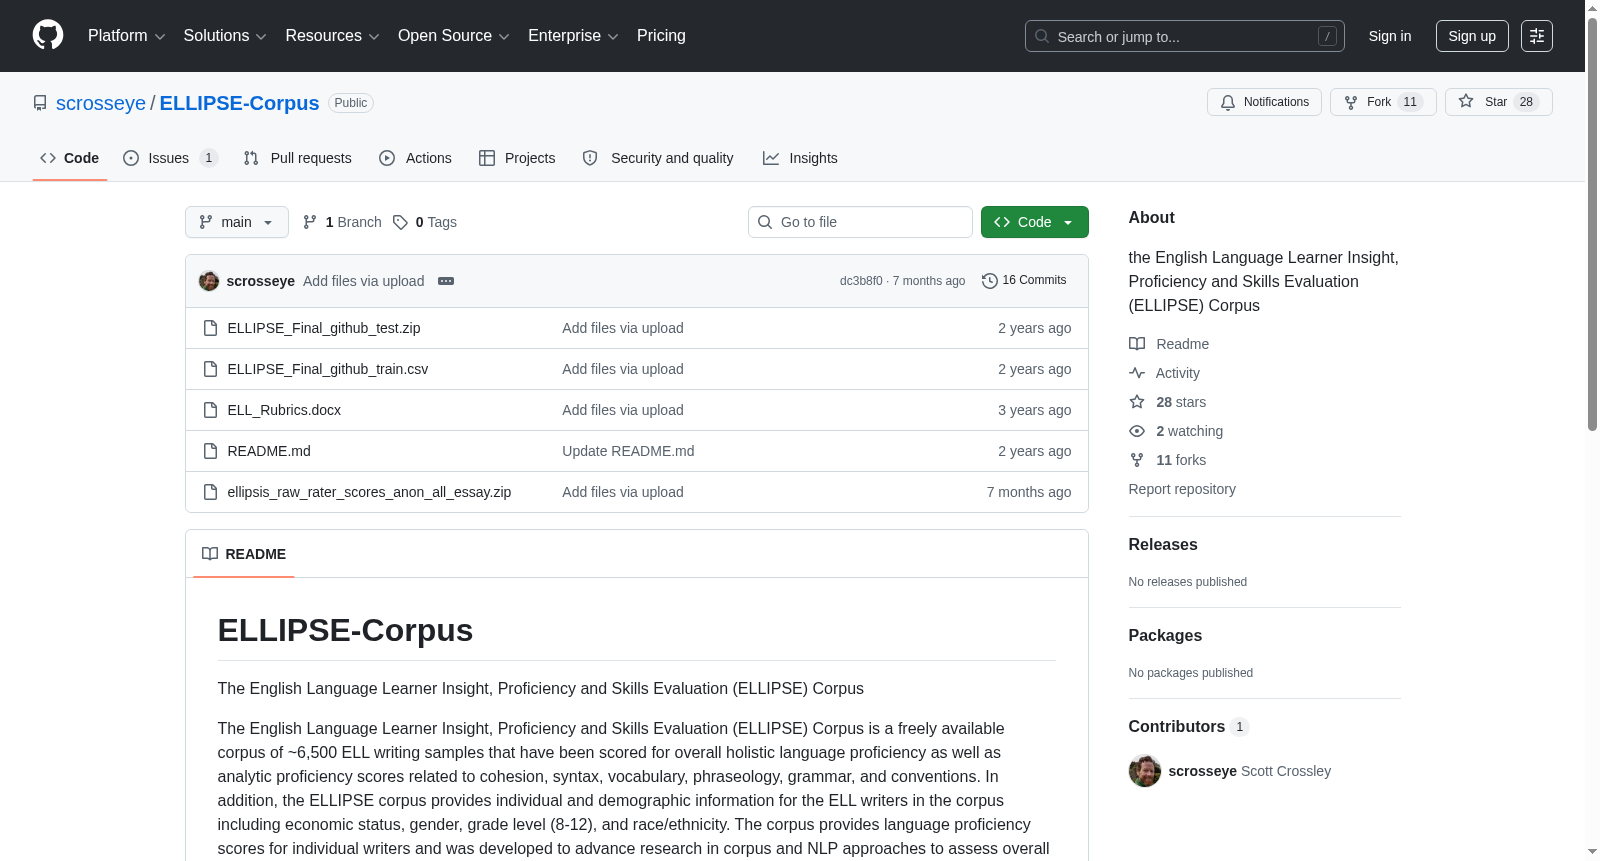Click the dc3b8f0 commit hash
The height and width of the screenshot is (861, 1600).
tap(861, 281)
